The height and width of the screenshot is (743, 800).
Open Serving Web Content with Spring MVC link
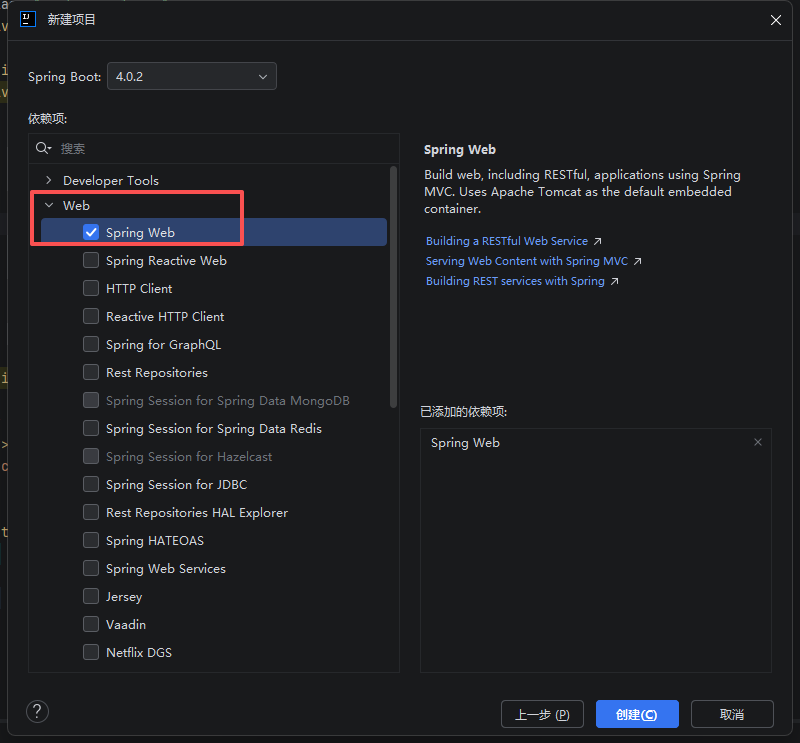tap(527, 261)
